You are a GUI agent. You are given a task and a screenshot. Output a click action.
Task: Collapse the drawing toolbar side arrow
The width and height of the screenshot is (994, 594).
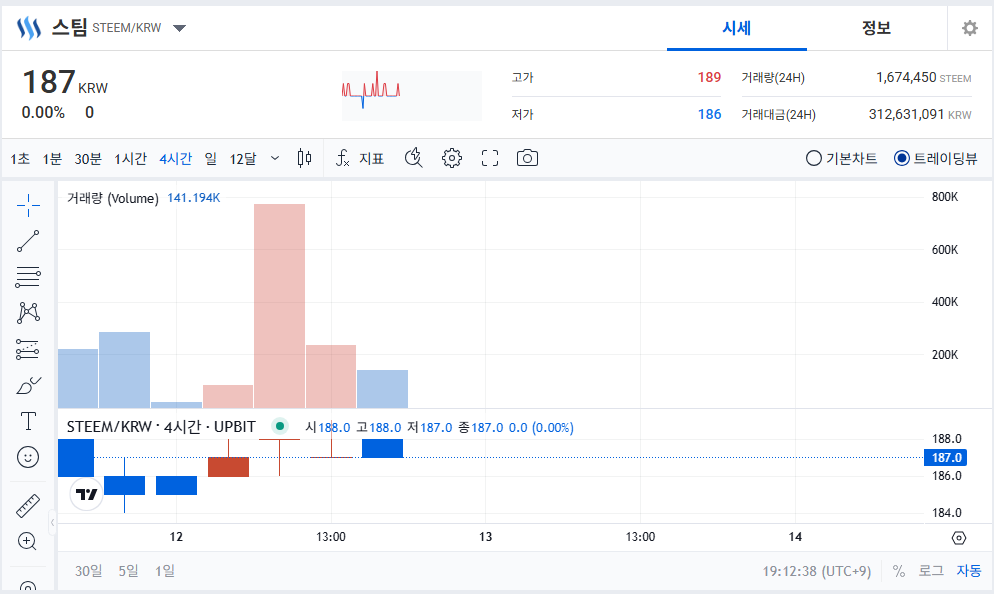pos(53,522)
